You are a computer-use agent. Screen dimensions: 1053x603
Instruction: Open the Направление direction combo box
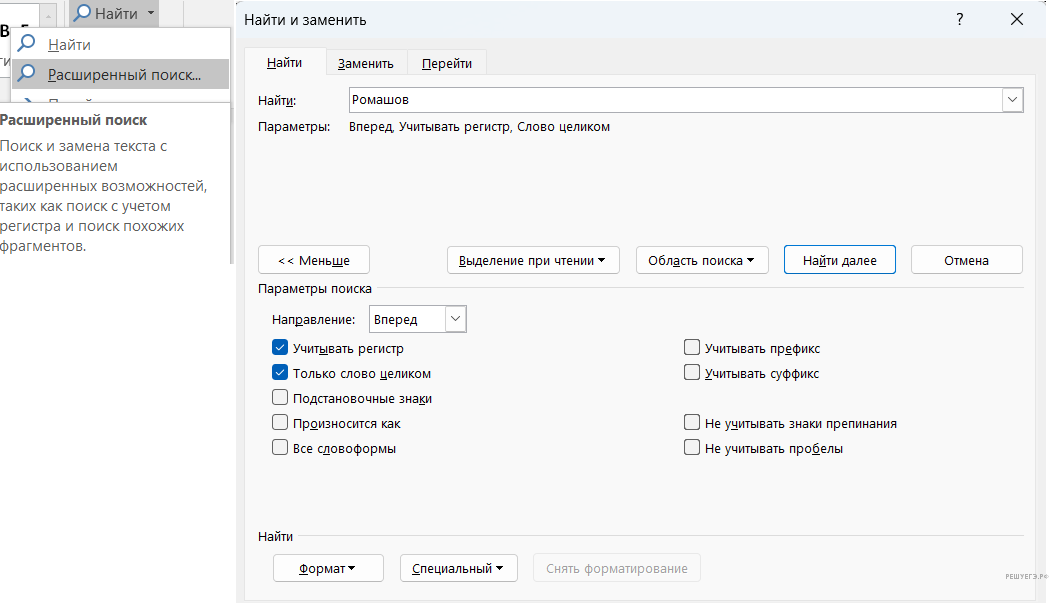417,320
